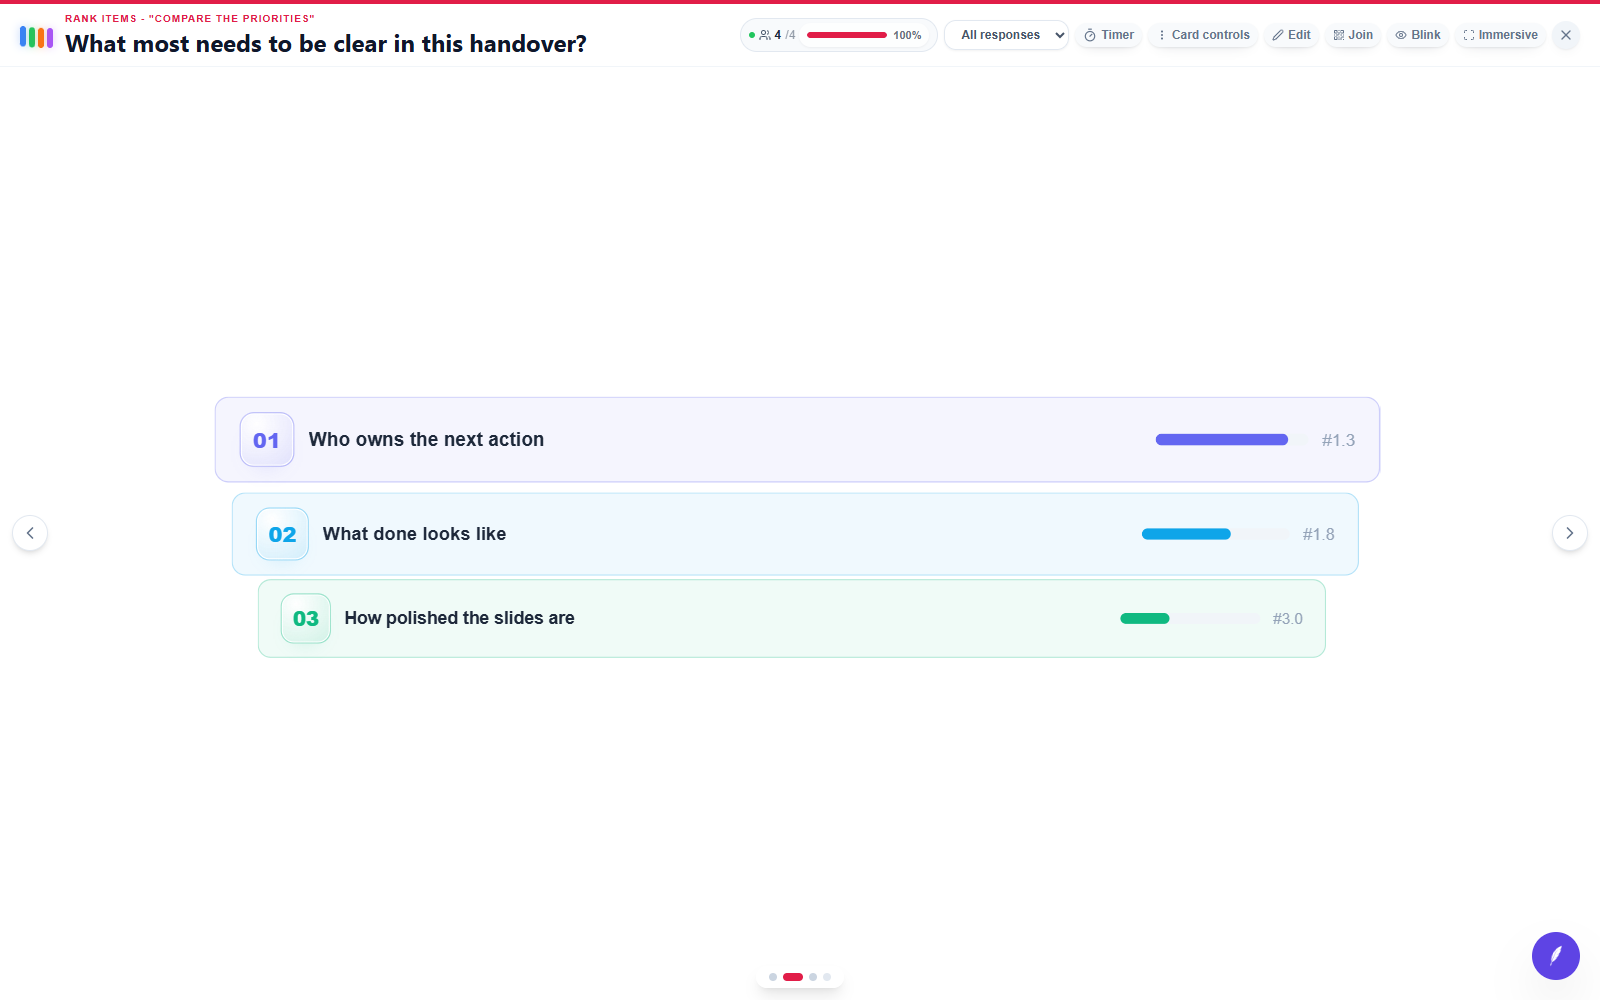
Task: Show the Join QR code
Action: (x=1353, y=35)
